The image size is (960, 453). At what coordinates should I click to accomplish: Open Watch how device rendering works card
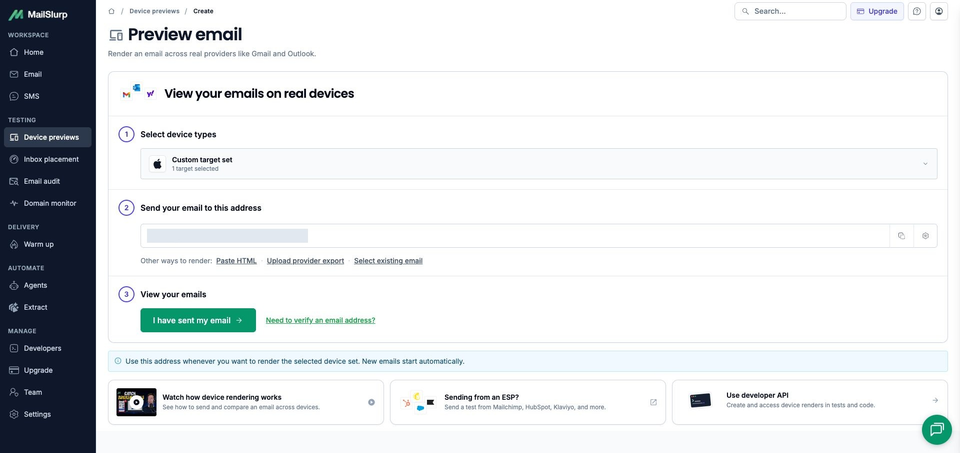(246, 402)
